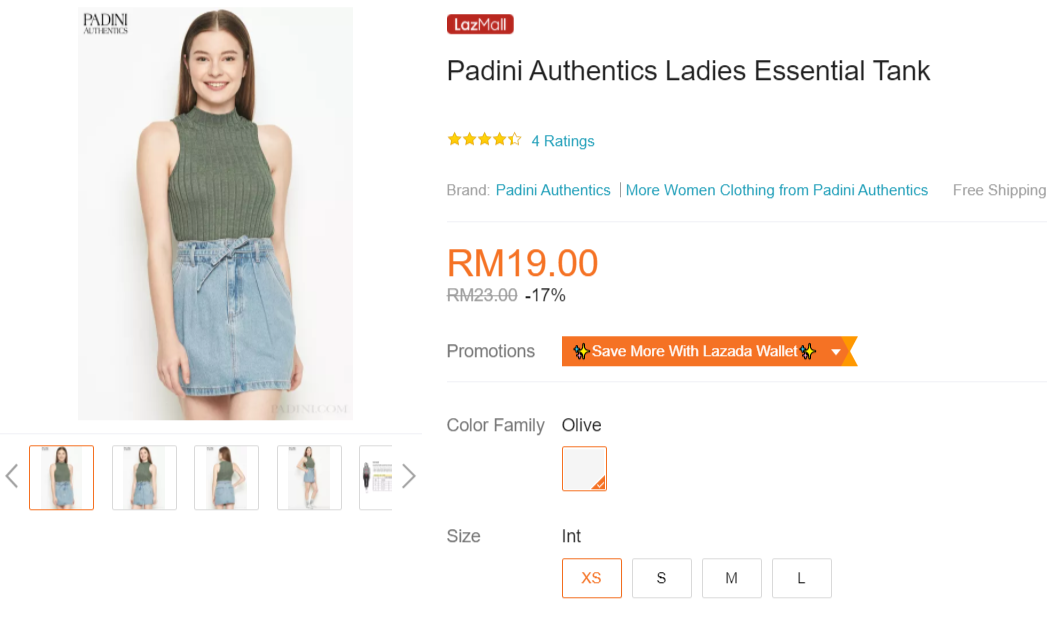View the fourth full-body thumbnail
This screenshot has width=1052, height=622.
click(x=309, y=478)
